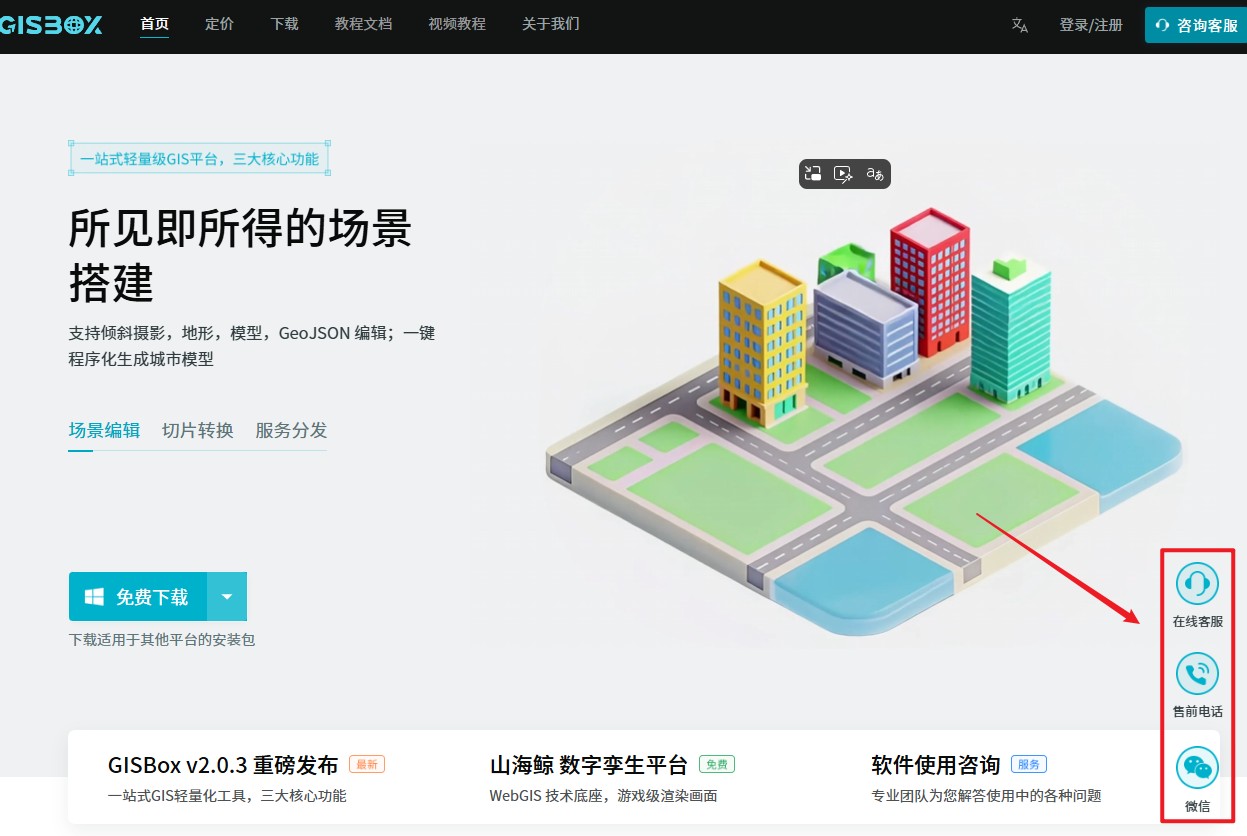Viewport: 1247px width, 836px height.
Task: Switch to the 切片转换 tab
Action: click(198, 431)
